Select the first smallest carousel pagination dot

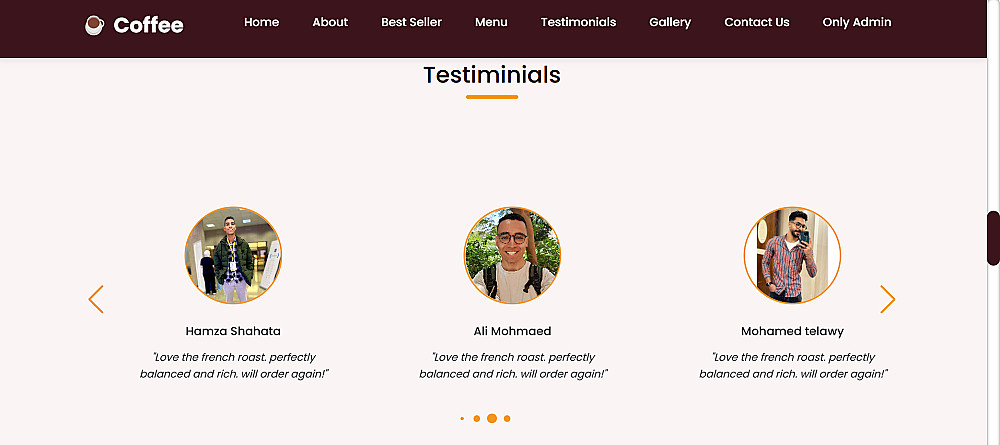462,418
